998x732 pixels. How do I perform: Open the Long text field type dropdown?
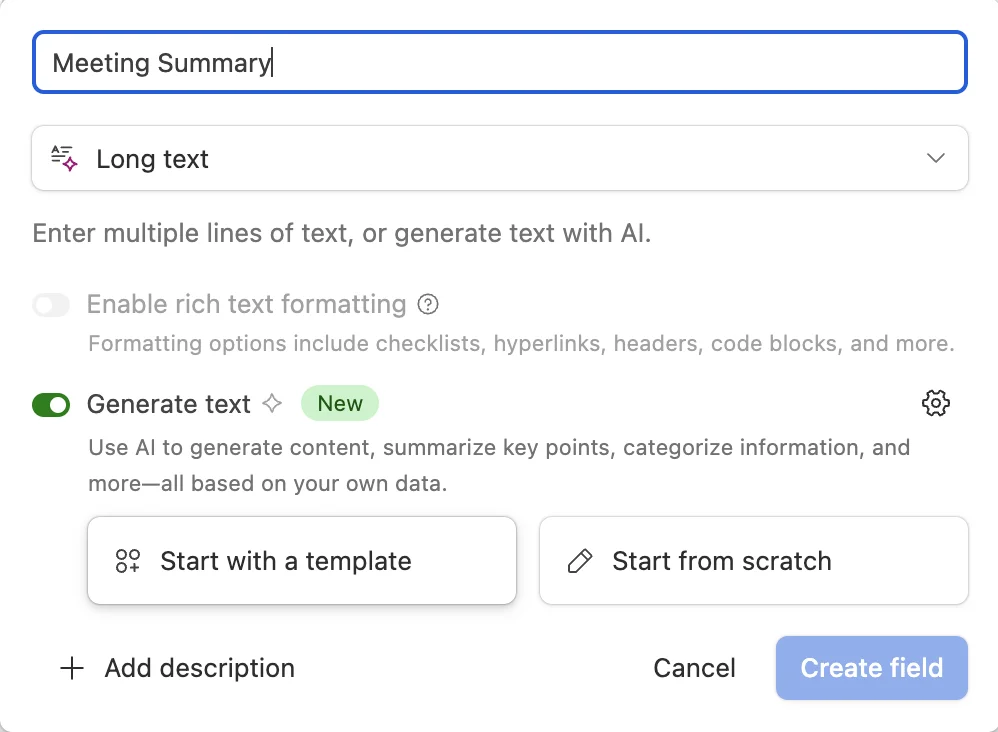(x=500, y=158)
